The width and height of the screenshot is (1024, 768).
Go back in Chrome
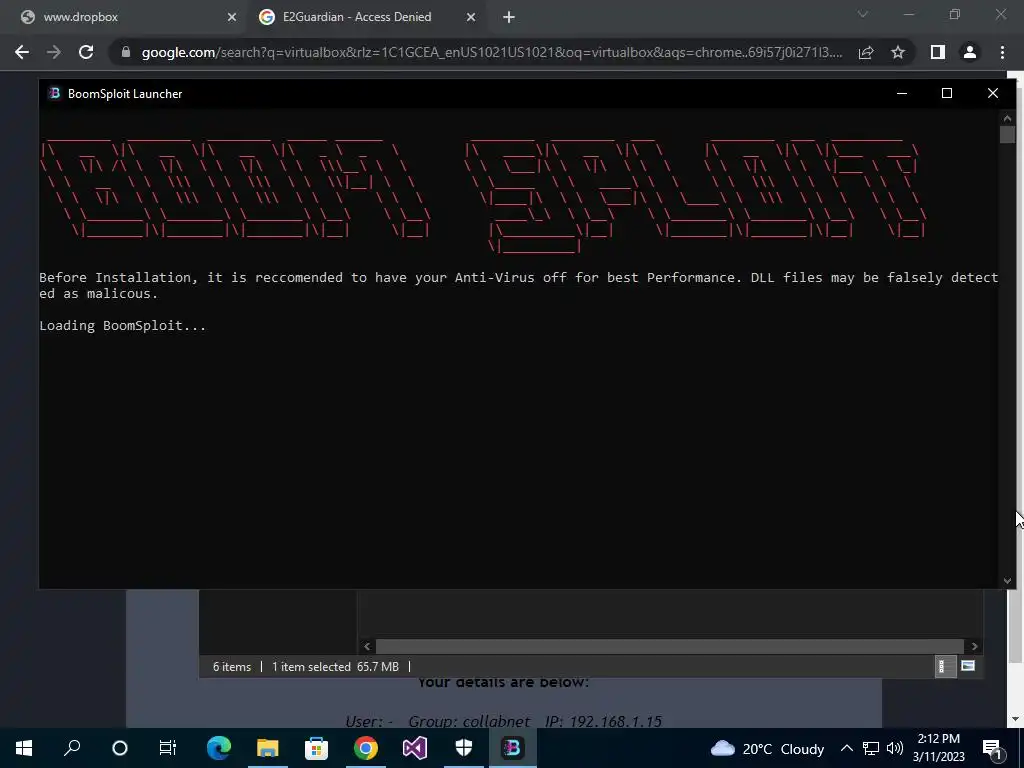pyautogui.click(x=22, y=52)
